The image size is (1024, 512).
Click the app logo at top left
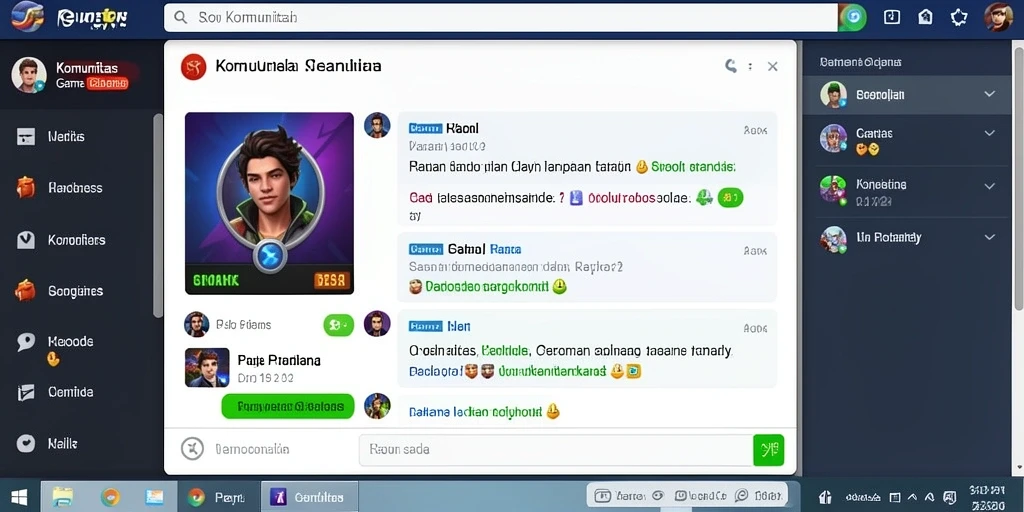(x=27, y=17)
